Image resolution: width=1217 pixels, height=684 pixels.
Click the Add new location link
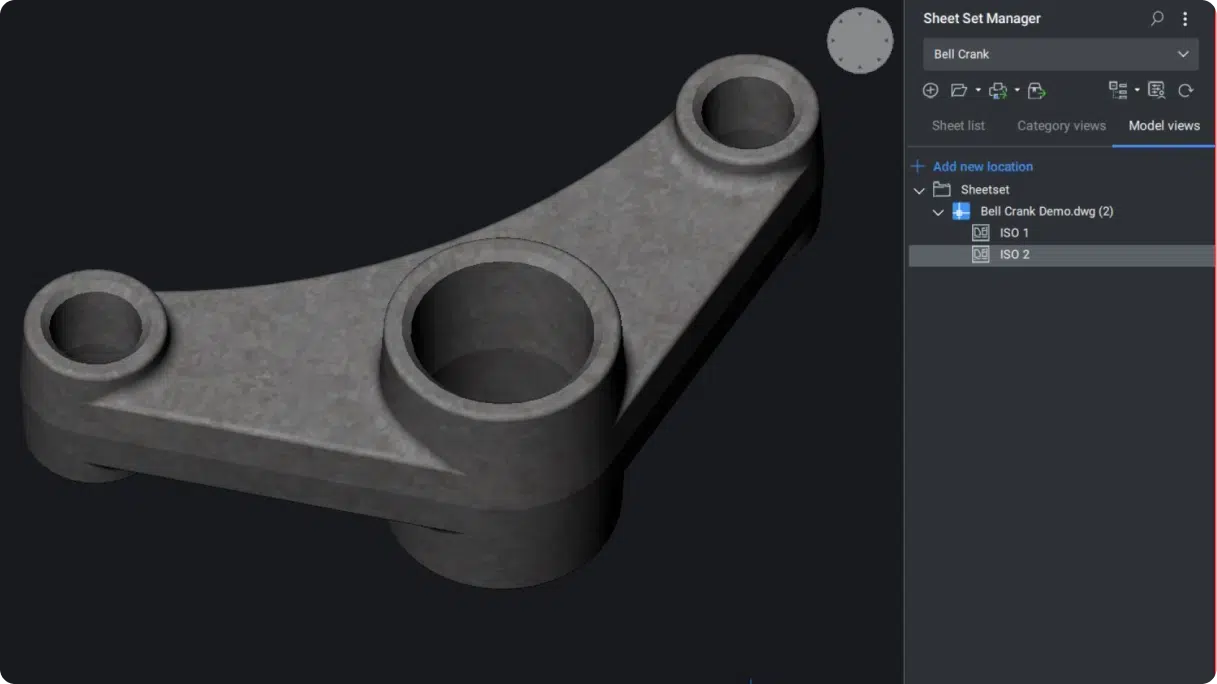pyautogui.click(x=982, y=167)
